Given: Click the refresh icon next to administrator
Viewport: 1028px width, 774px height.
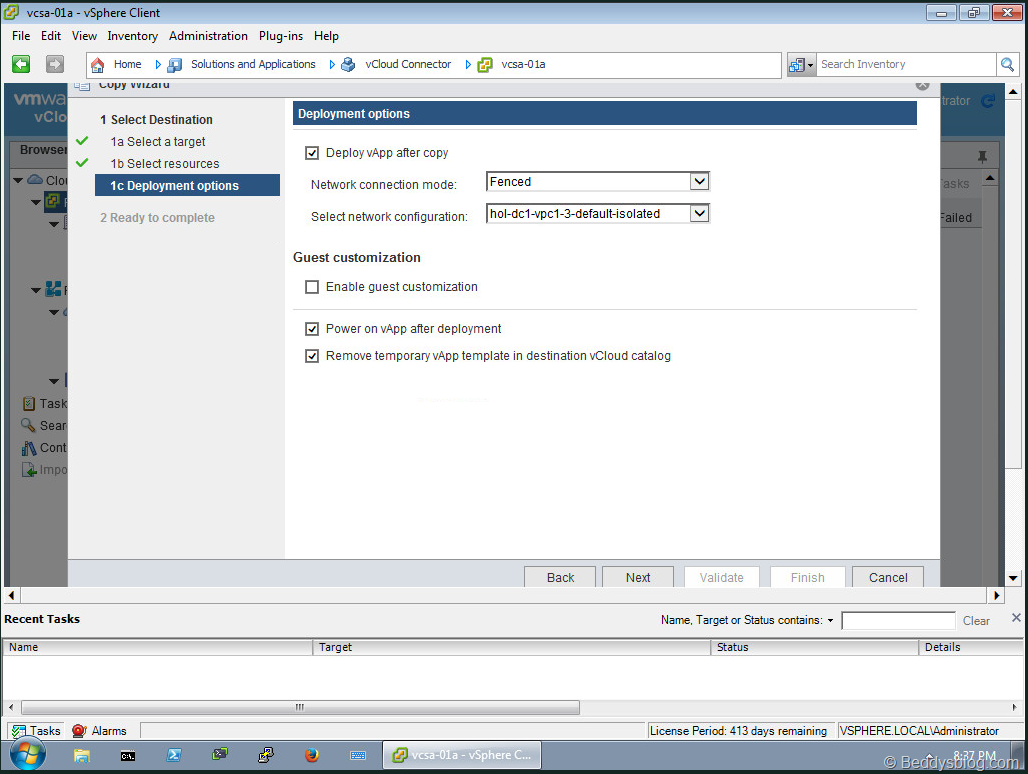Looking at the screenshot, I should [988, 100].
